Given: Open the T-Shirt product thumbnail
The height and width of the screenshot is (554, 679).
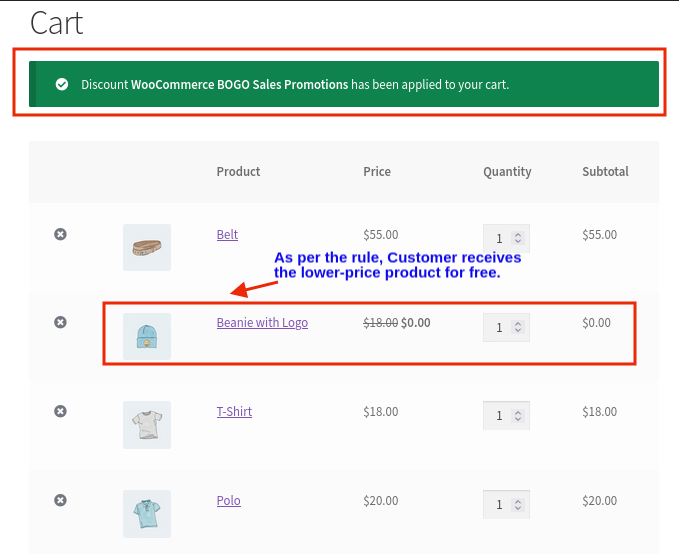Looking at the screenshot, I should (x=147, y=425).
